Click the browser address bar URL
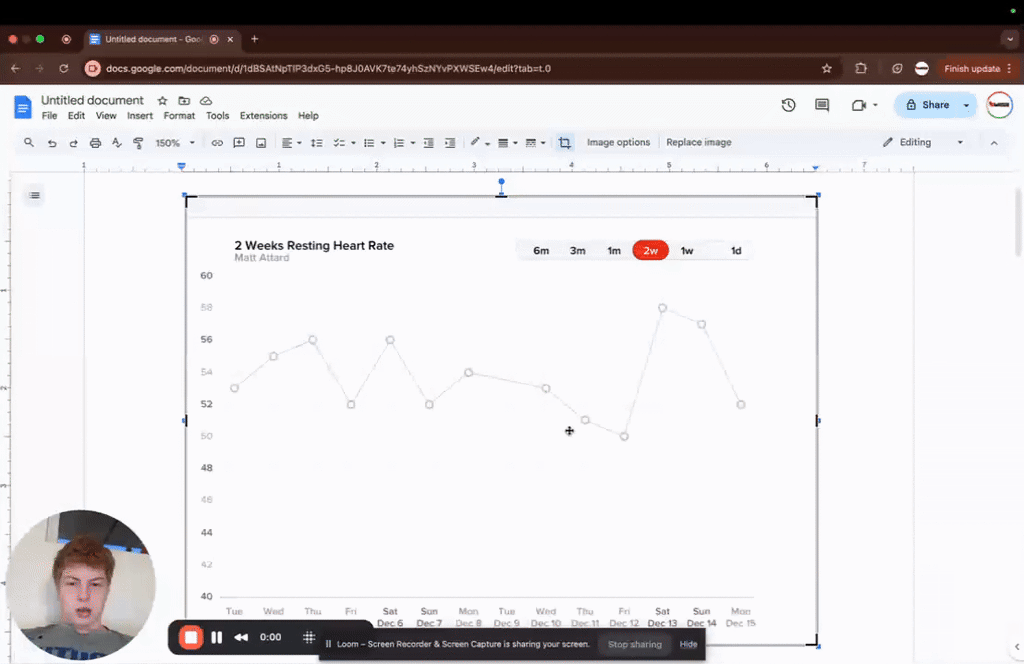 click(328, 69)
